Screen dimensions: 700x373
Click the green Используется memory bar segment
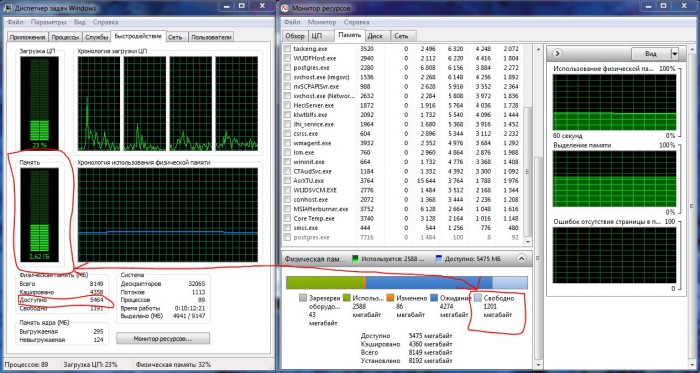click(x=325, y=283)
